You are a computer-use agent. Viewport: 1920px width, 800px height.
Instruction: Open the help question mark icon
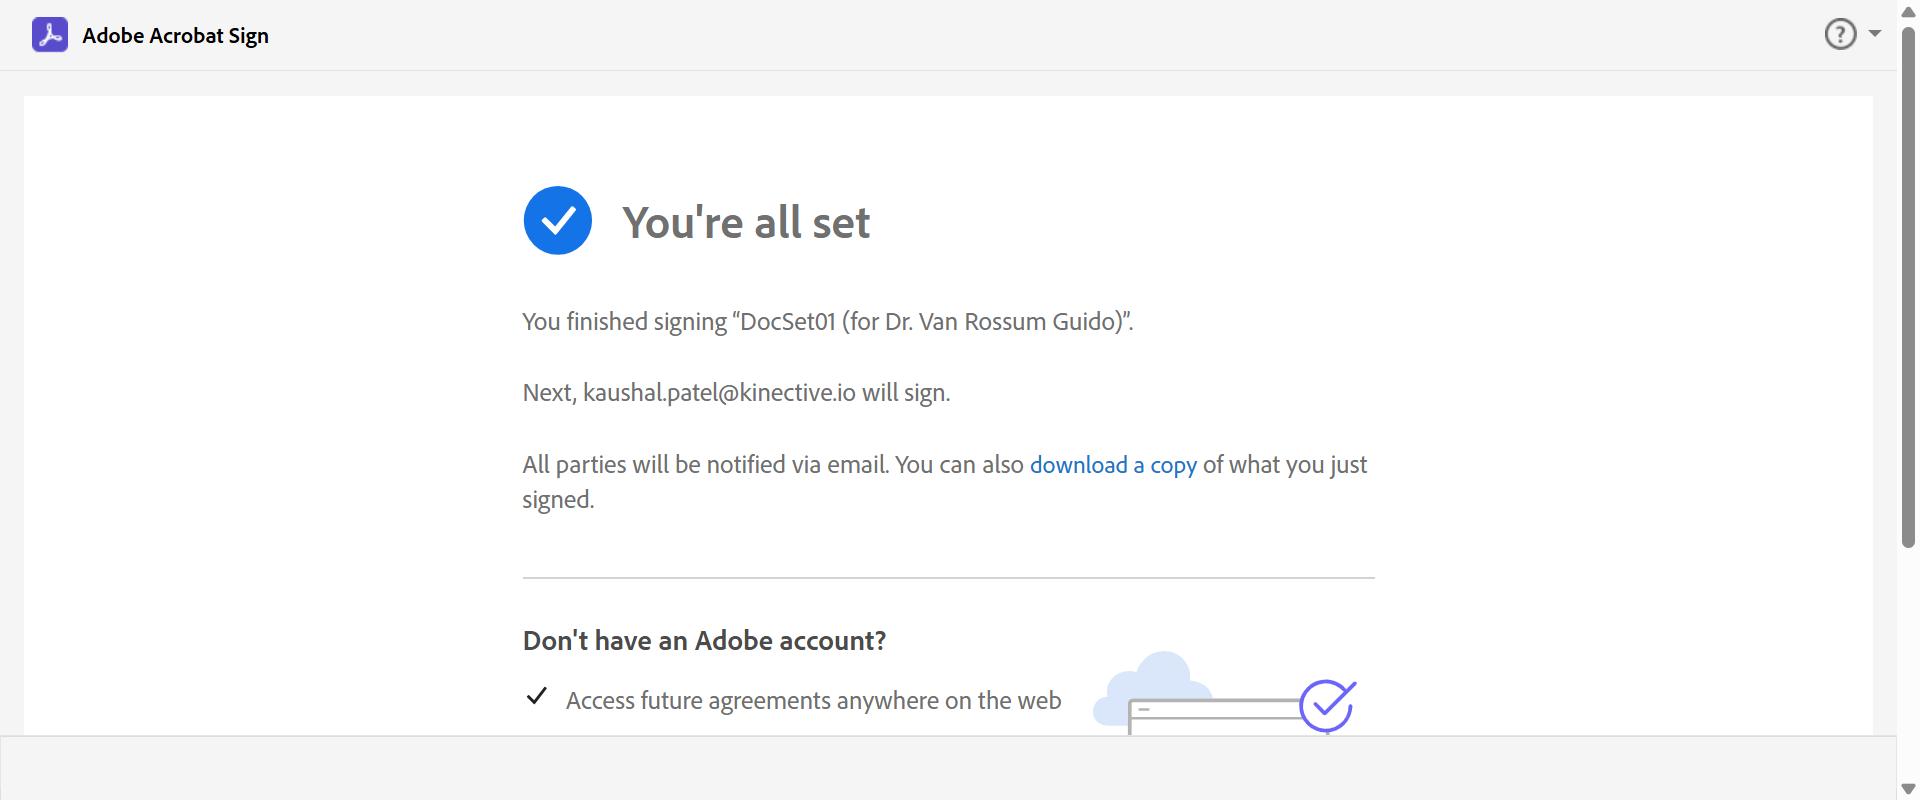tap(1840, 34)
